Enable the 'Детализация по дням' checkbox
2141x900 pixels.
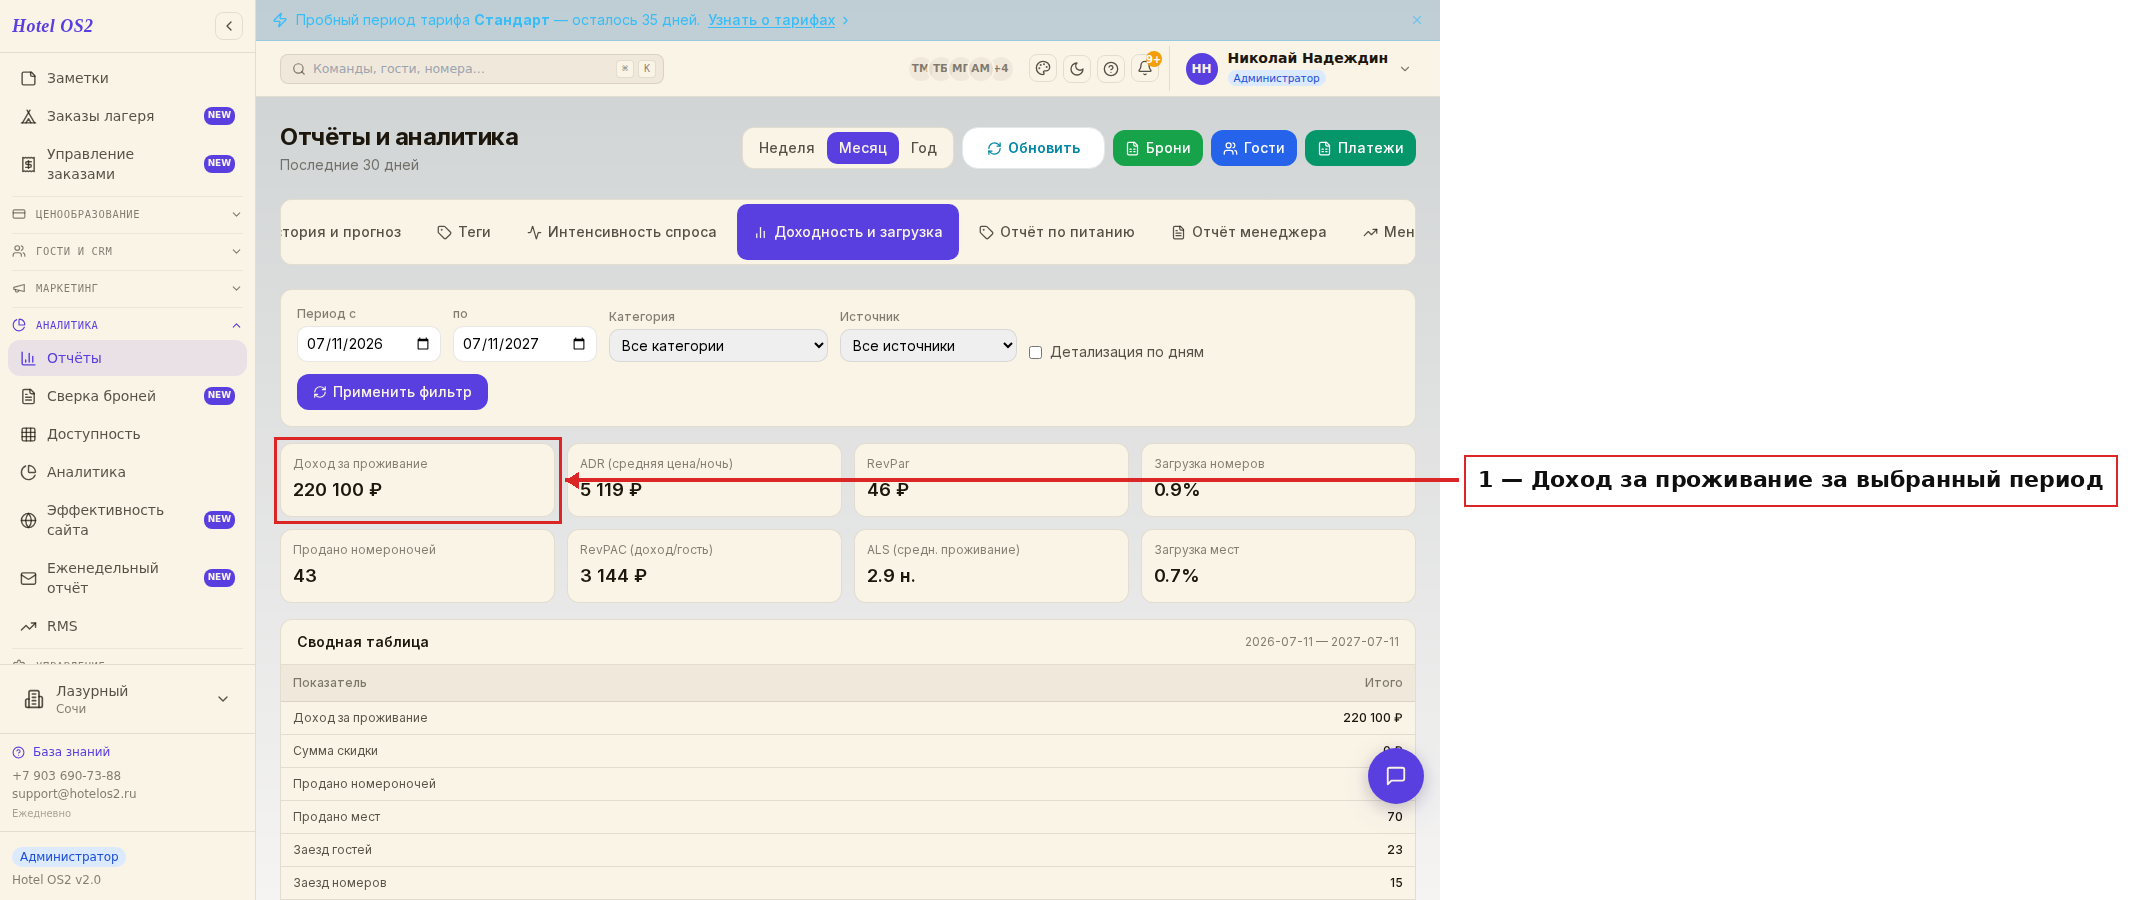(1035, 352)
